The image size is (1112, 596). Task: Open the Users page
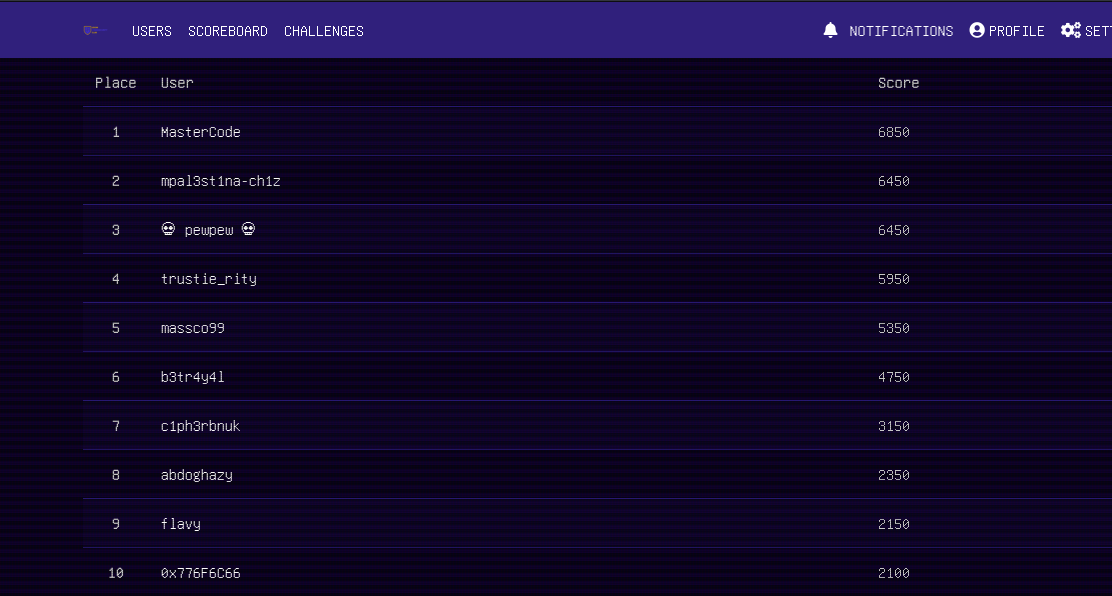point(152,31)
